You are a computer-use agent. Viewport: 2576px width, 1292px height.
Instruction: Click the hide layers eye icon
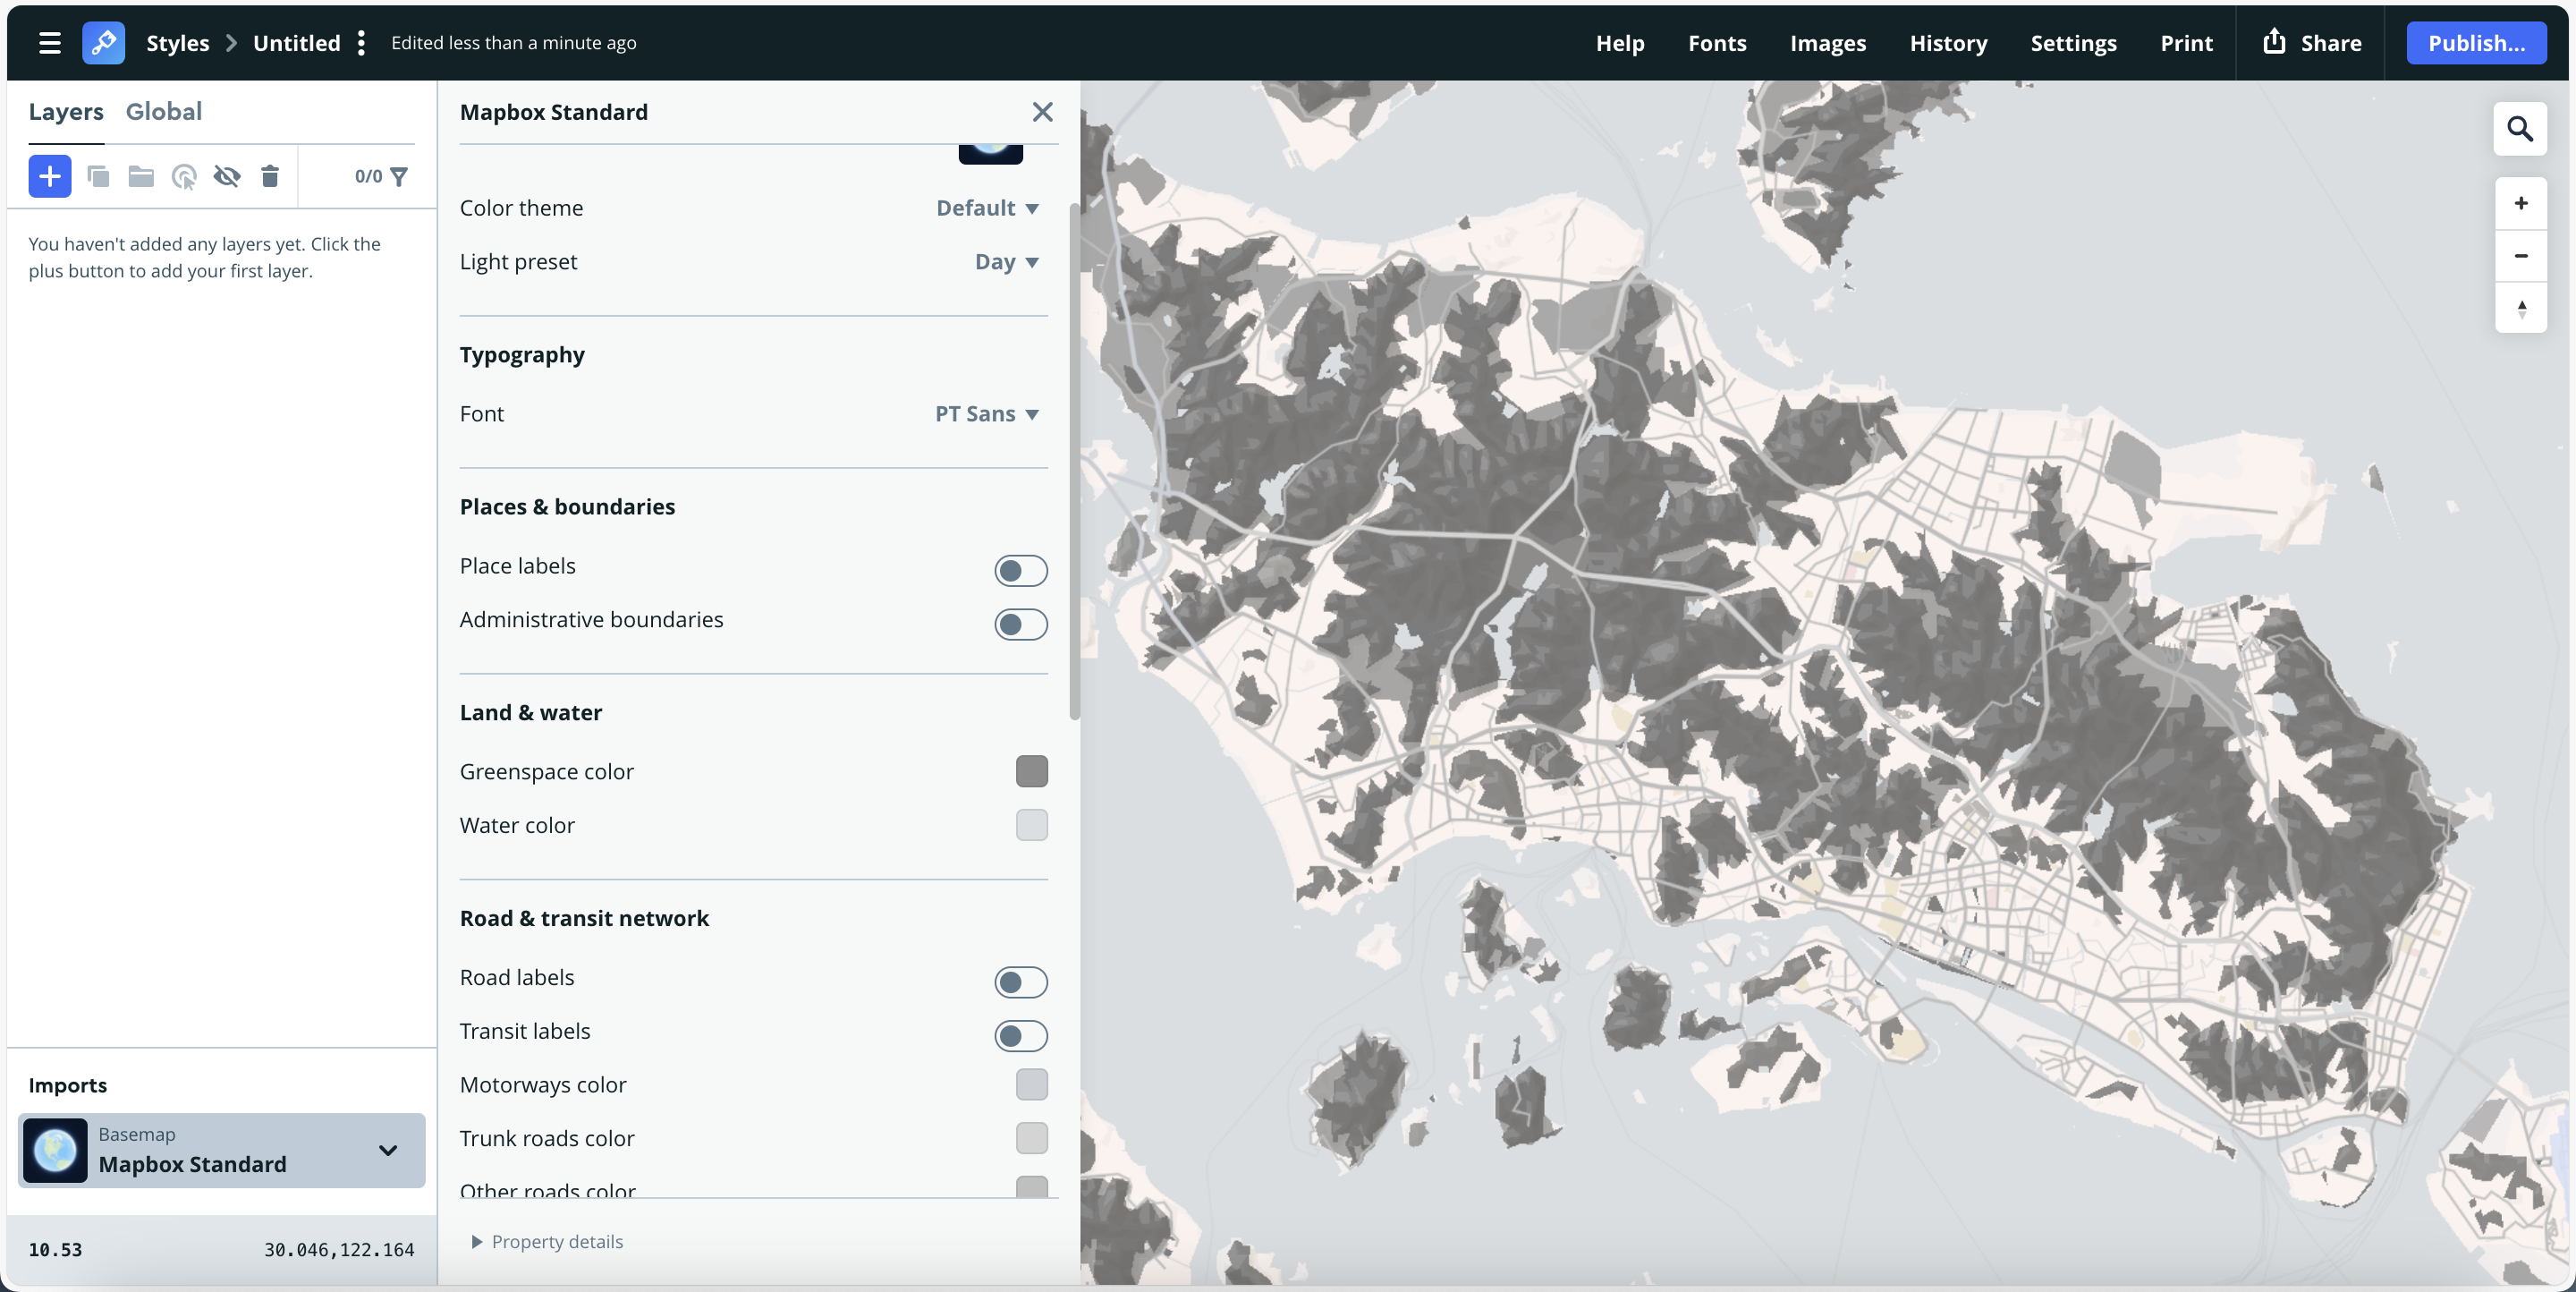coord(227,176)
